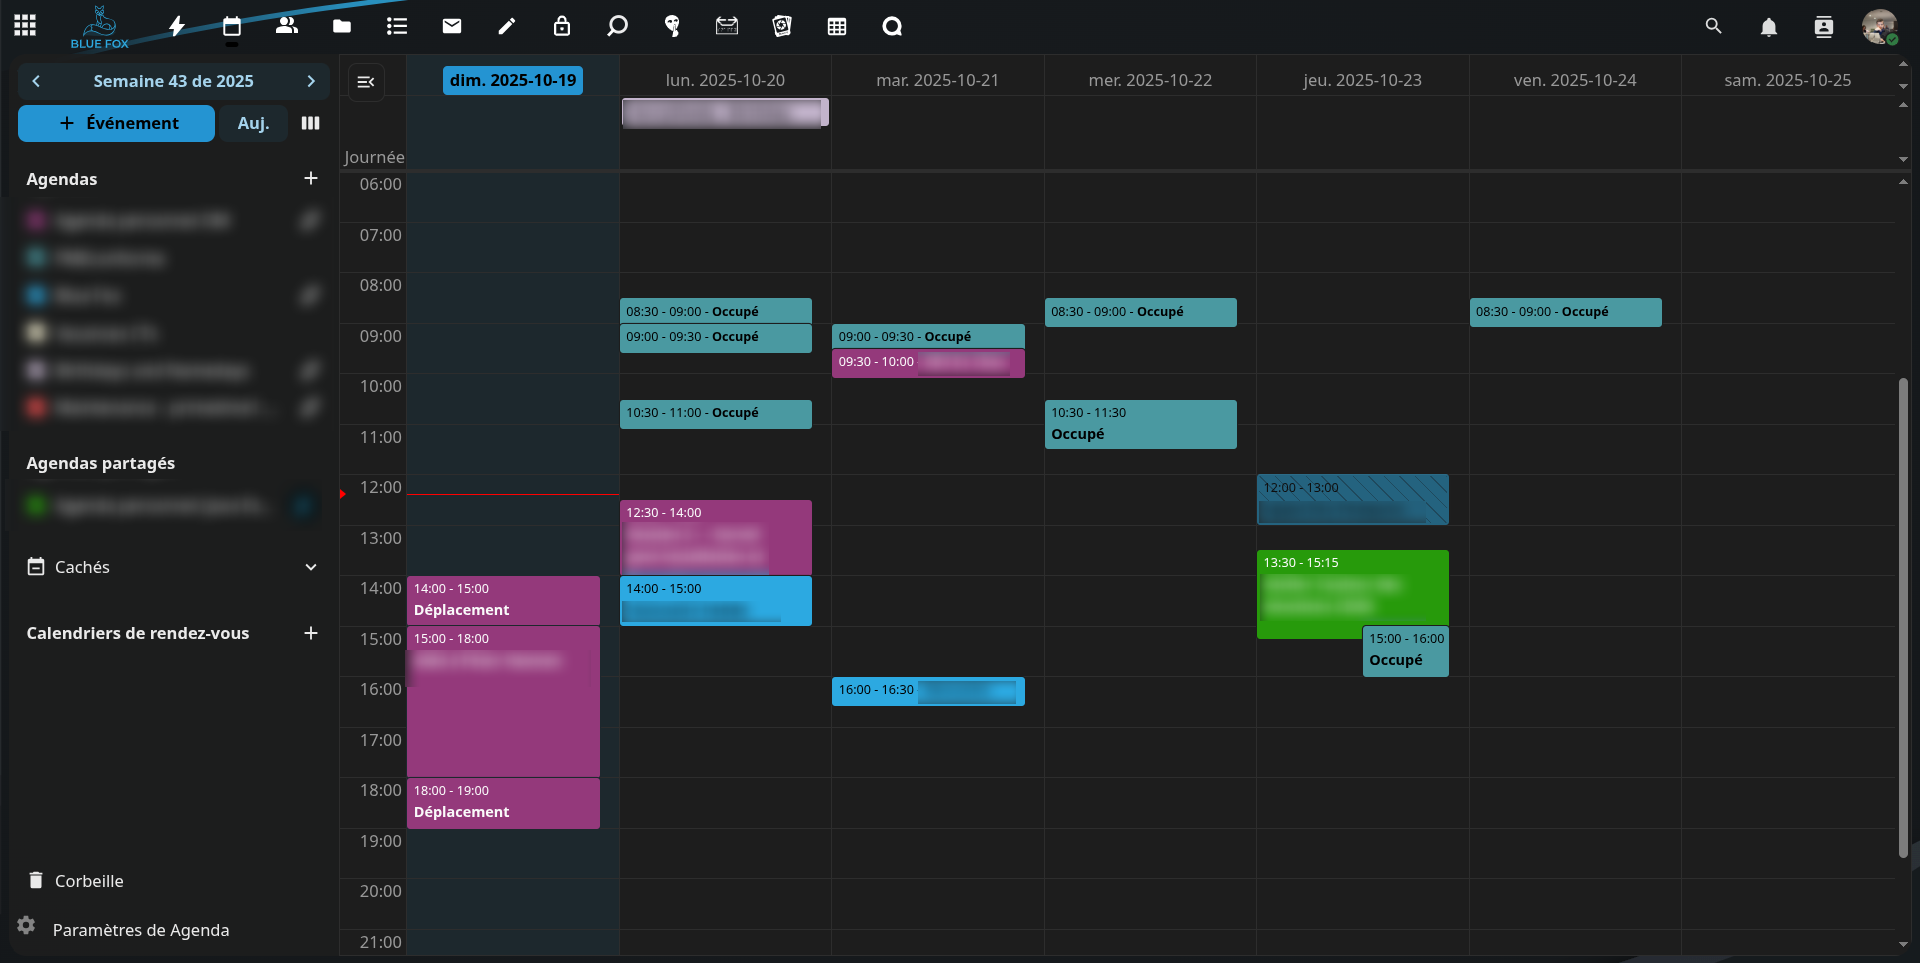Open the user avatar account menu
This screenshot has height=963, width=1920.
1879,27
